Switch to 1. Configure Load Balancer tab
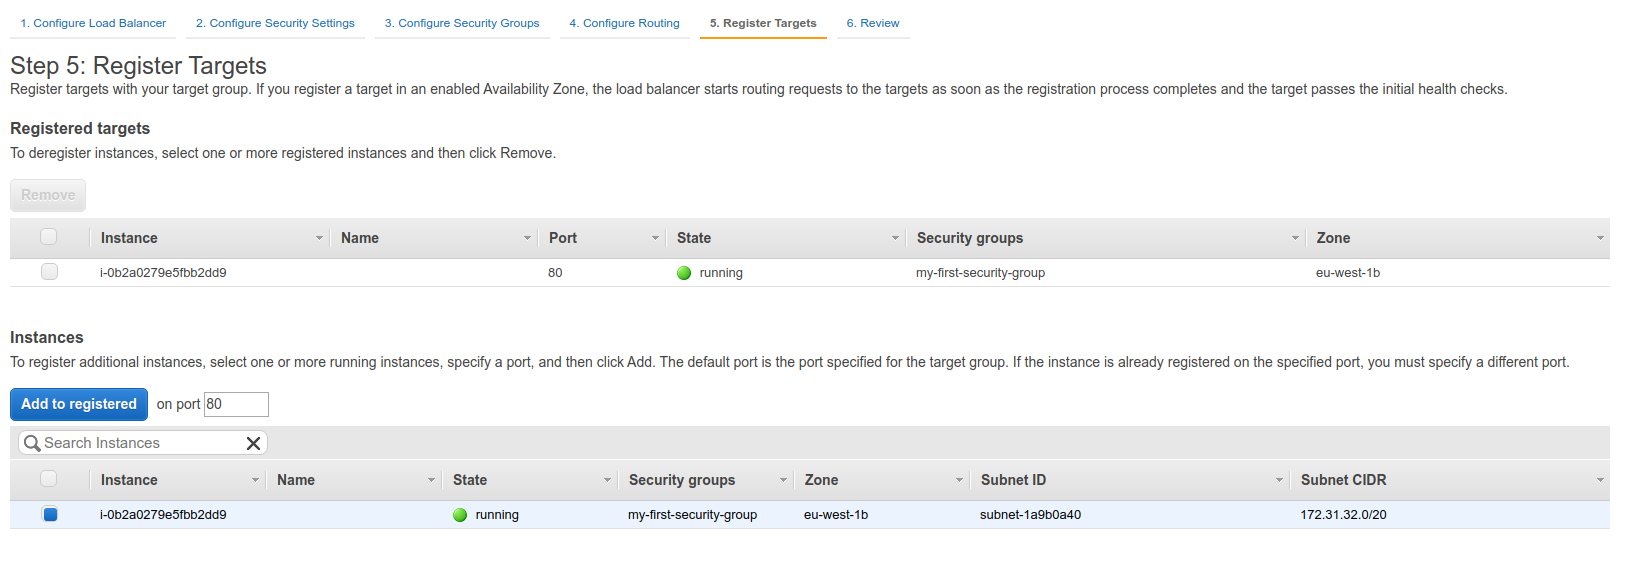The image size is (1637, 561). click(x=93, y=23)
